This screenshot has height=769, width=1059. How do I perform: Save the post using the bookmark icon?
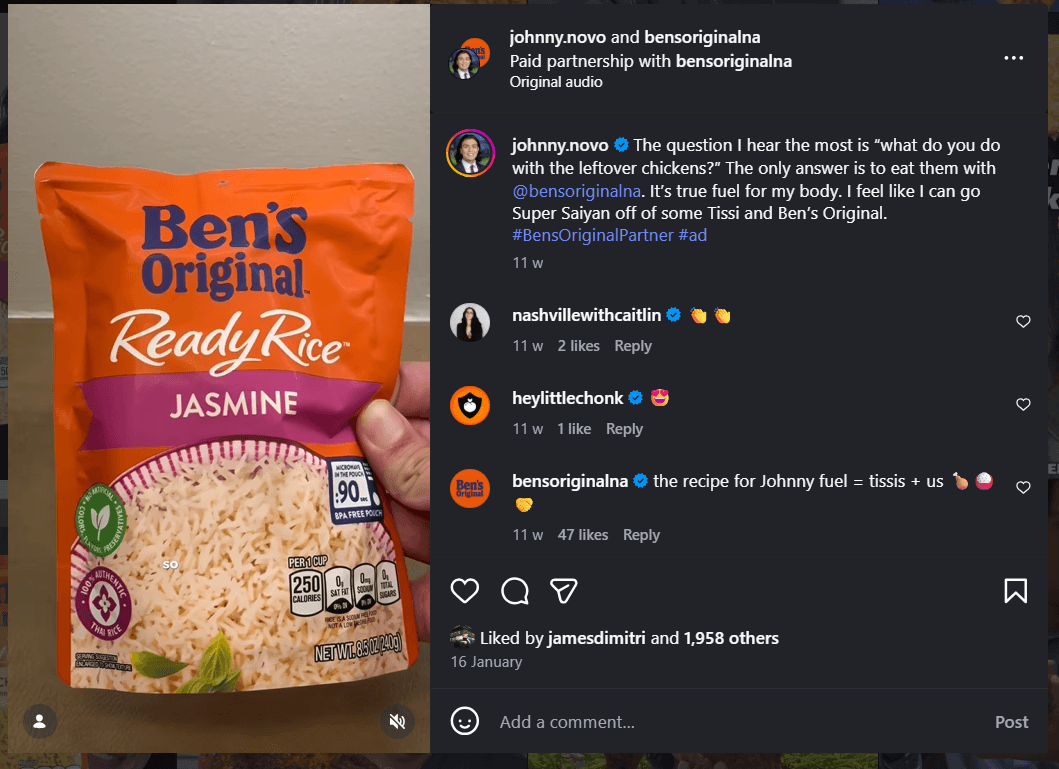[x=1015, y=591]
